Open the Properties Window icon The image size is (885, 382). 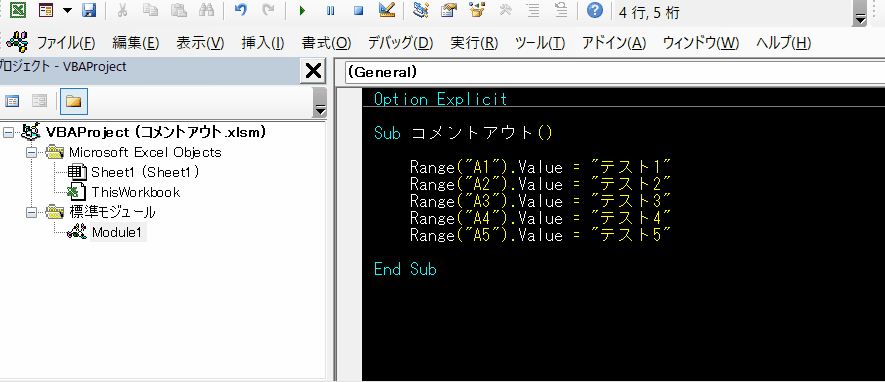449,10
